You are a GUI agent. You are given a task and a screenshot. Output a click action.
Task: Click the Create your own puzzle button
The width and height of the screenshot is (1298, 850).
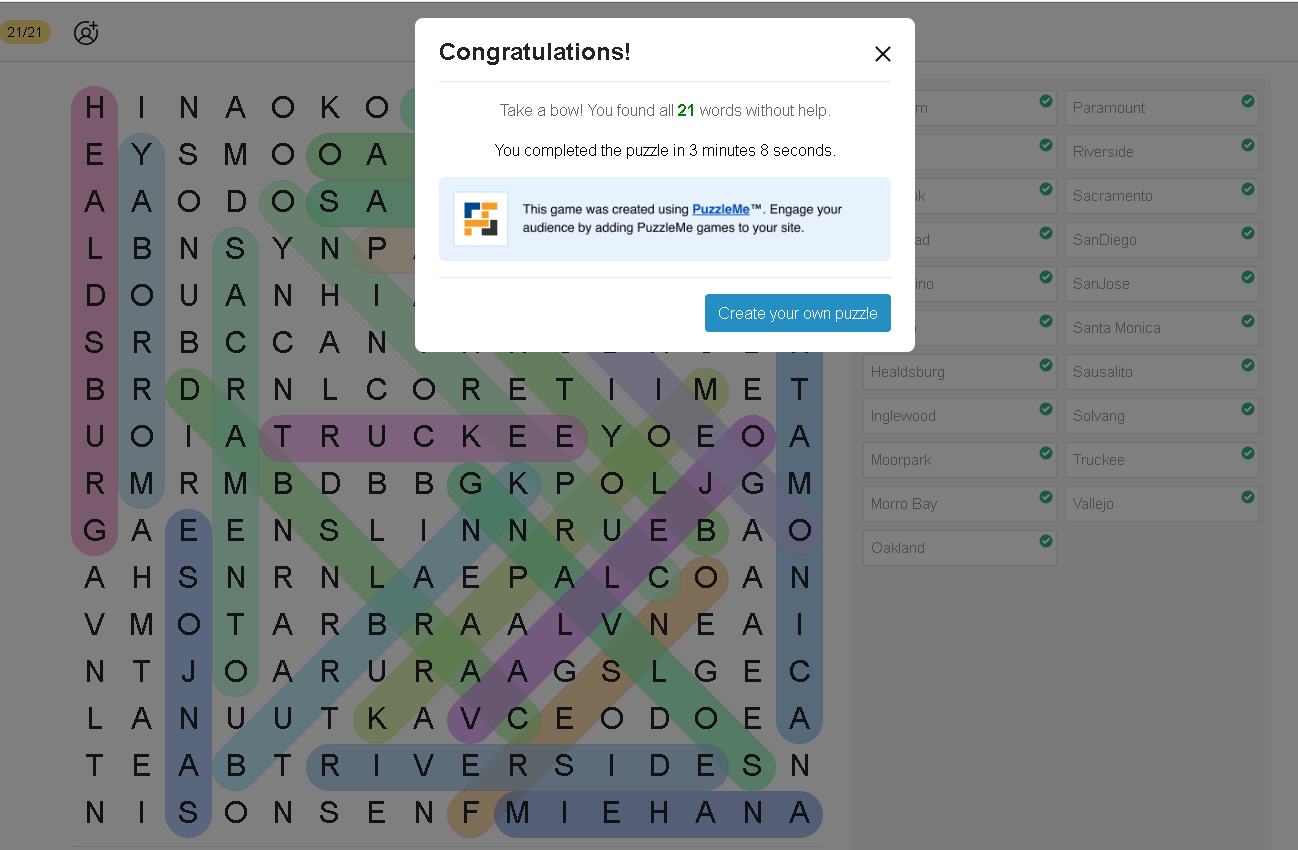pos(797,313)
